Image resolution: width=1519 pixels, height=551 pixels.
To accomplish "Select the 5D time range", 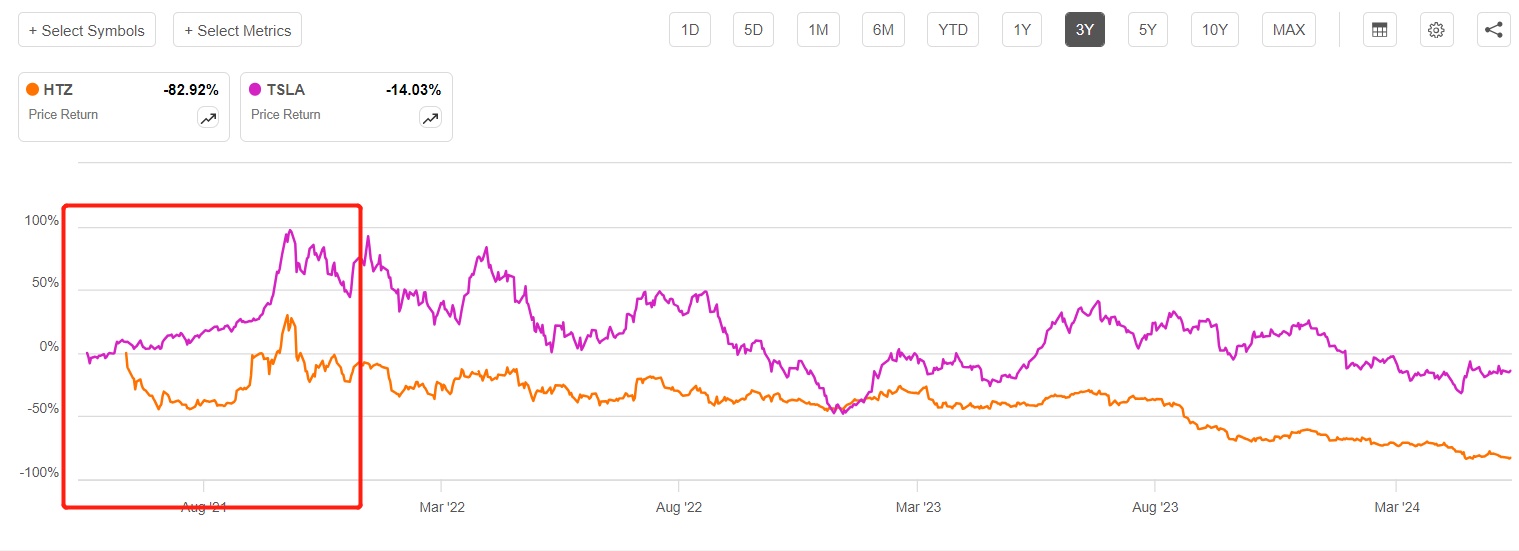I will pos(753,30).
